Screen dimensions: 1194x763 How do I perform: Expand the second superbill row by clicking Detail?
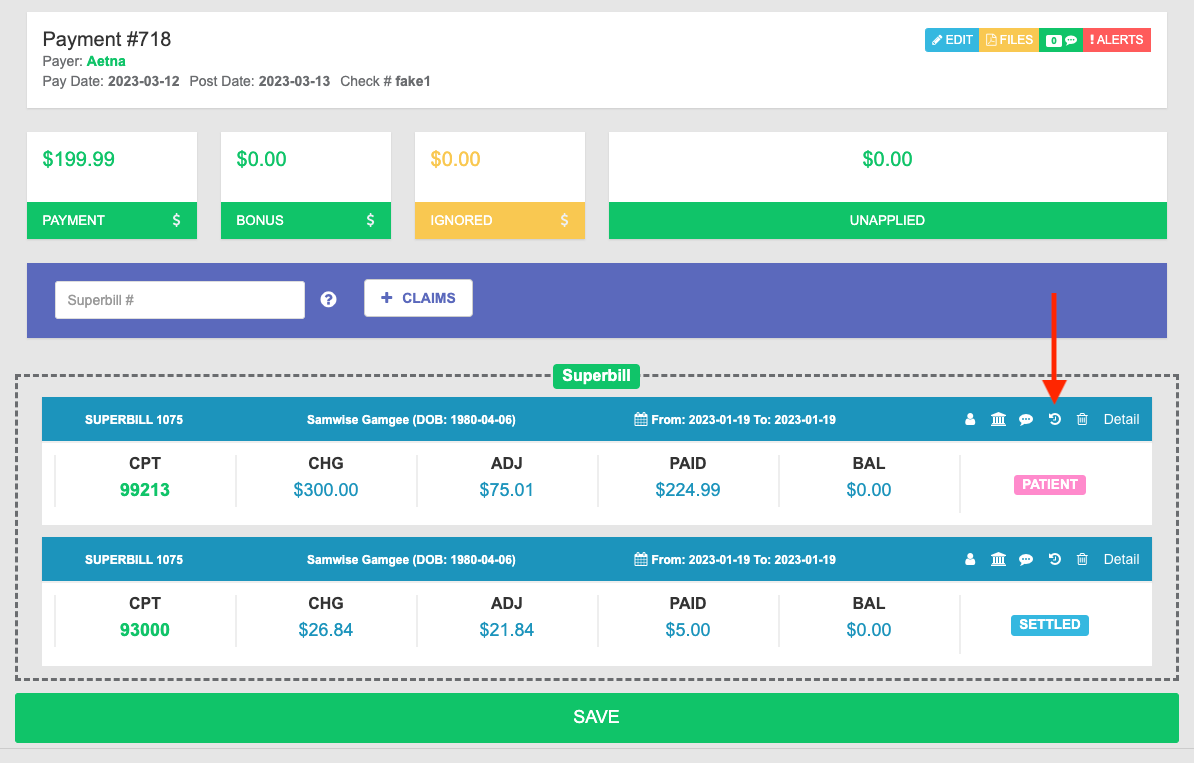[x=1121, y=559]
